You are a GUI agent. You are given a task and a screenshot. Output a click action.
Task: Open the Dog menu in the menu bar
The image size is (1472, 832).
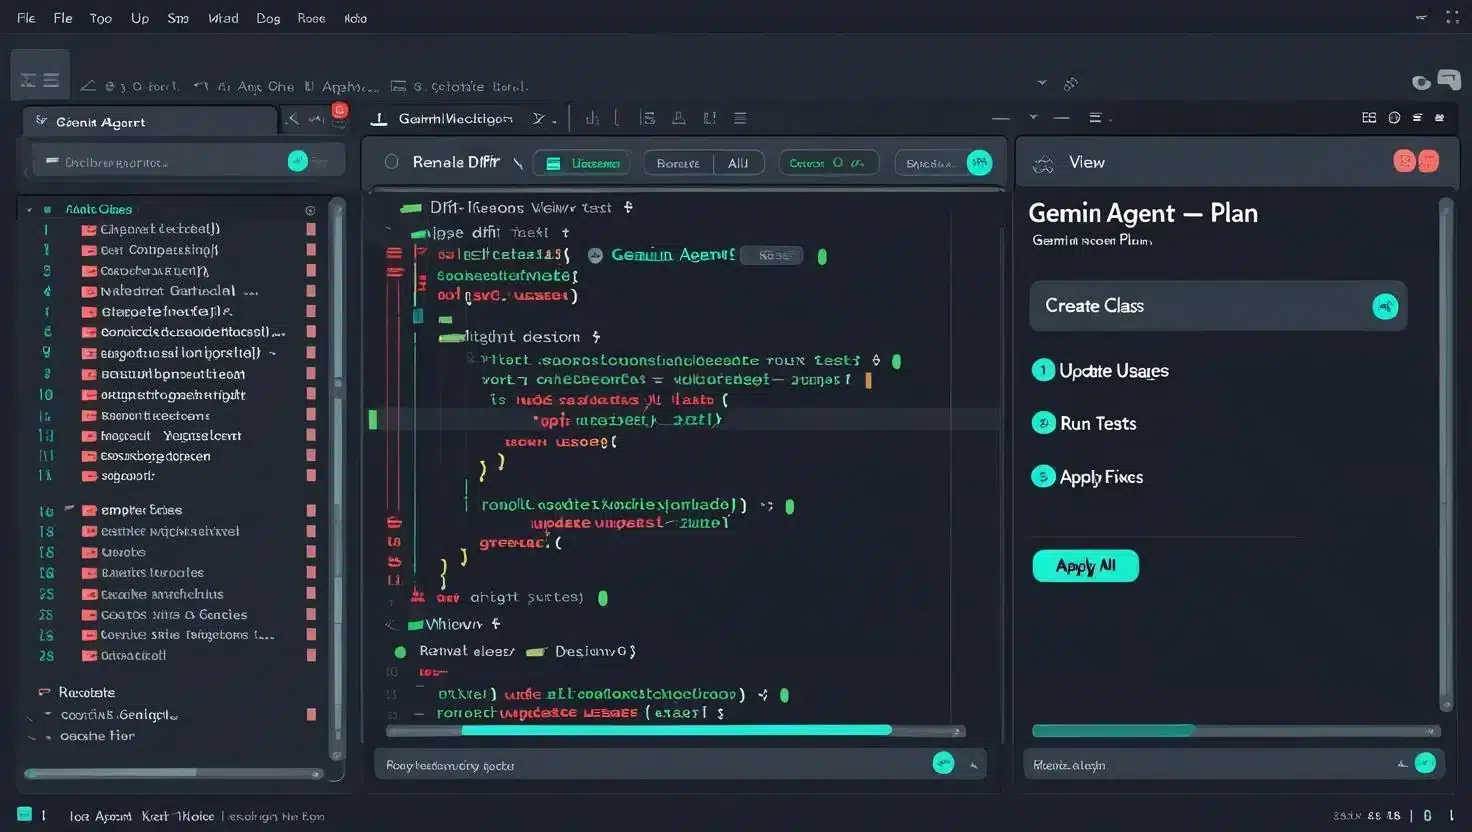(268, 18)
